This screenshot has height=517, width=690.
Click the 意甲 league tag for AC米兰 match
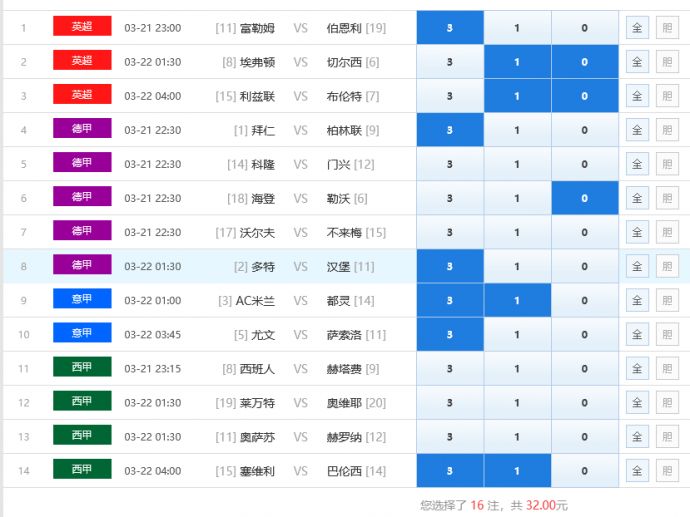tap(82, 299)
